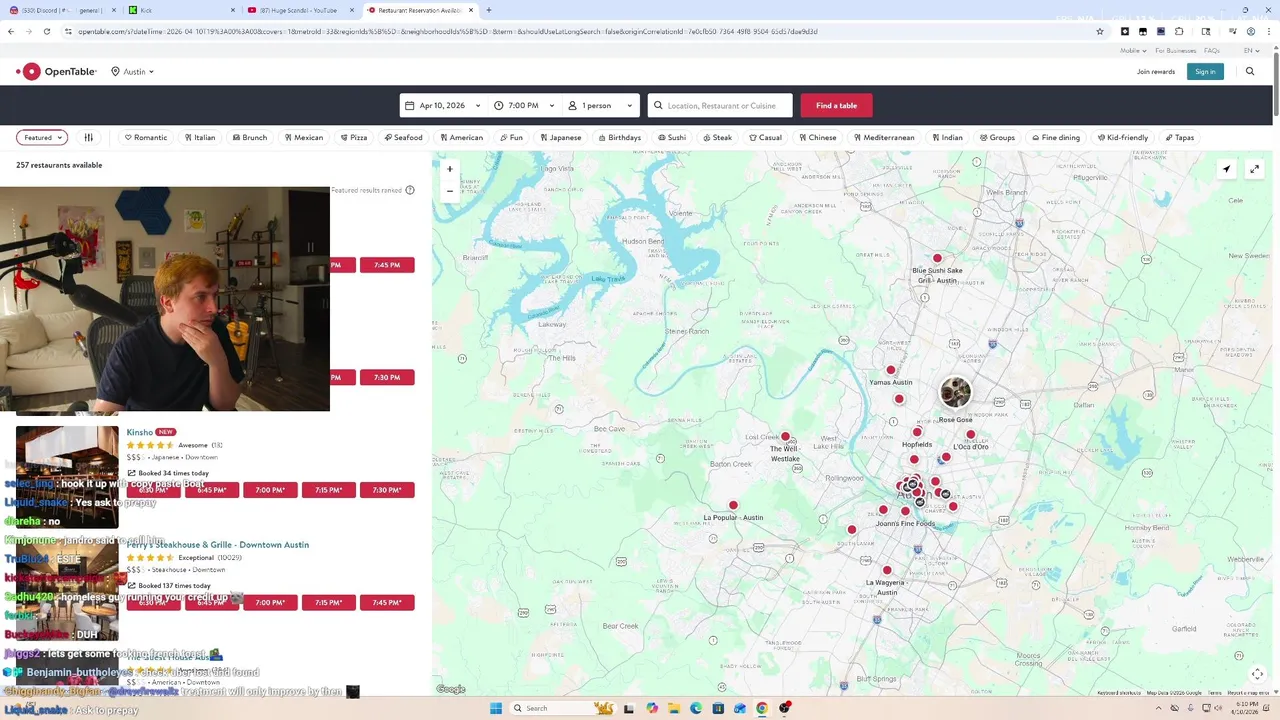Click the Rosé Gosé photo map marker

[x=955, y=392]
